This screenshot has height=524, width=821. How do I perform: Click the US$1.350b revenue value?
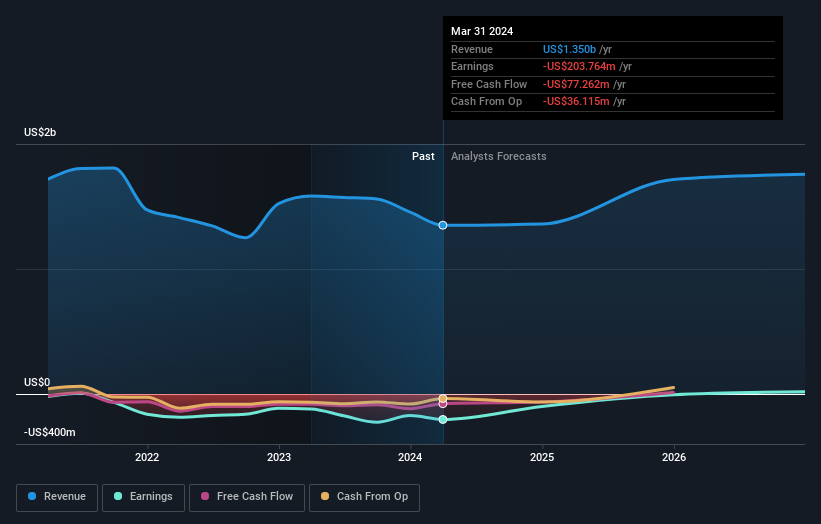(x=569, y=49)
